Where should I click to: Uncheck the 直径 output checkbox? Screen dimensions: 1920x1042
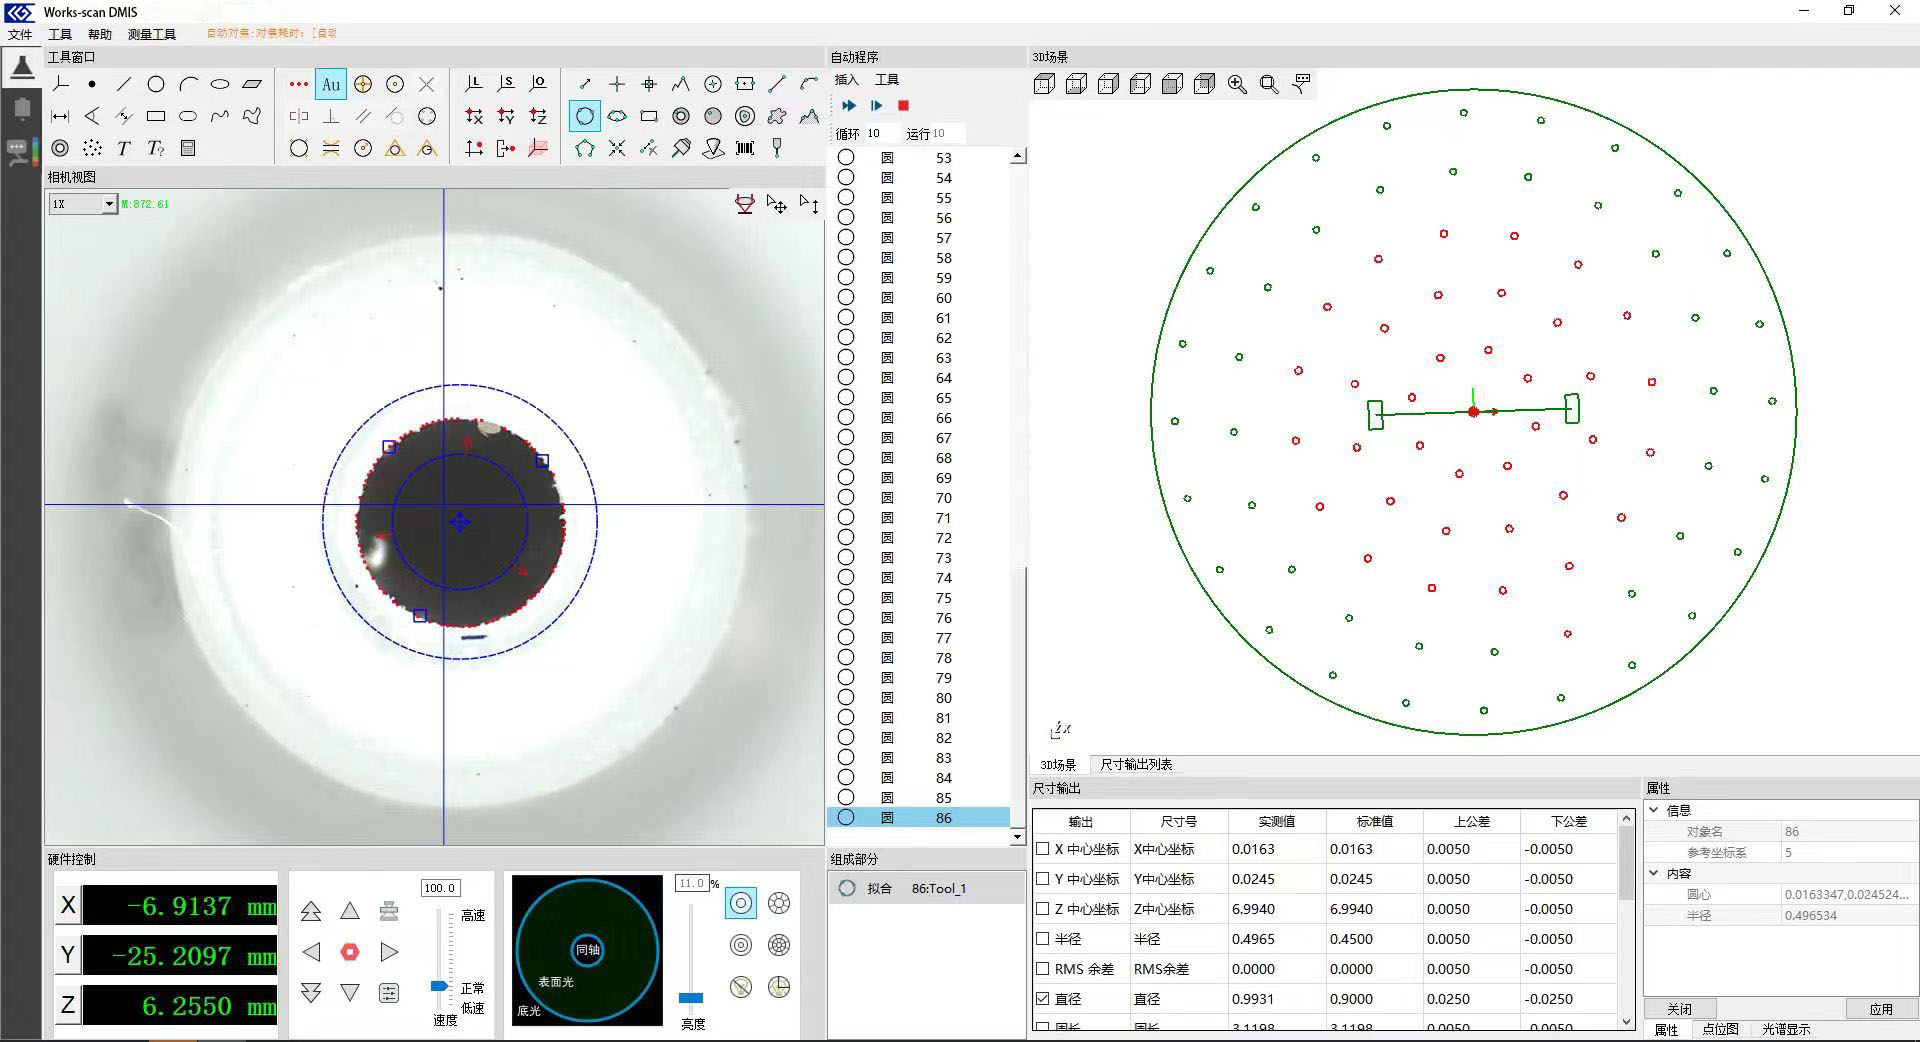tap(1043, 998)
